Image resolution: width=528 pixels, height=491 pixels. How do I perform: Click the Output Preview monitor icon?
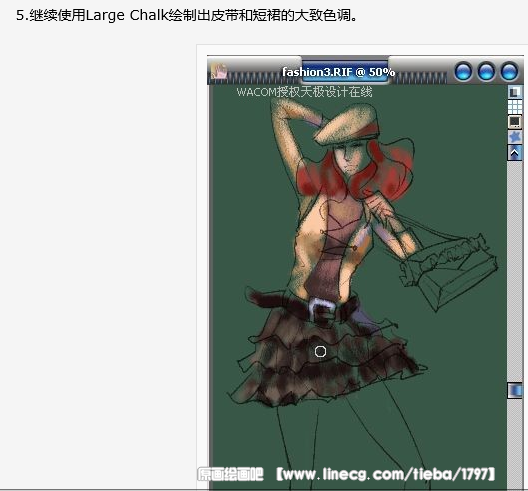point(515,122)
